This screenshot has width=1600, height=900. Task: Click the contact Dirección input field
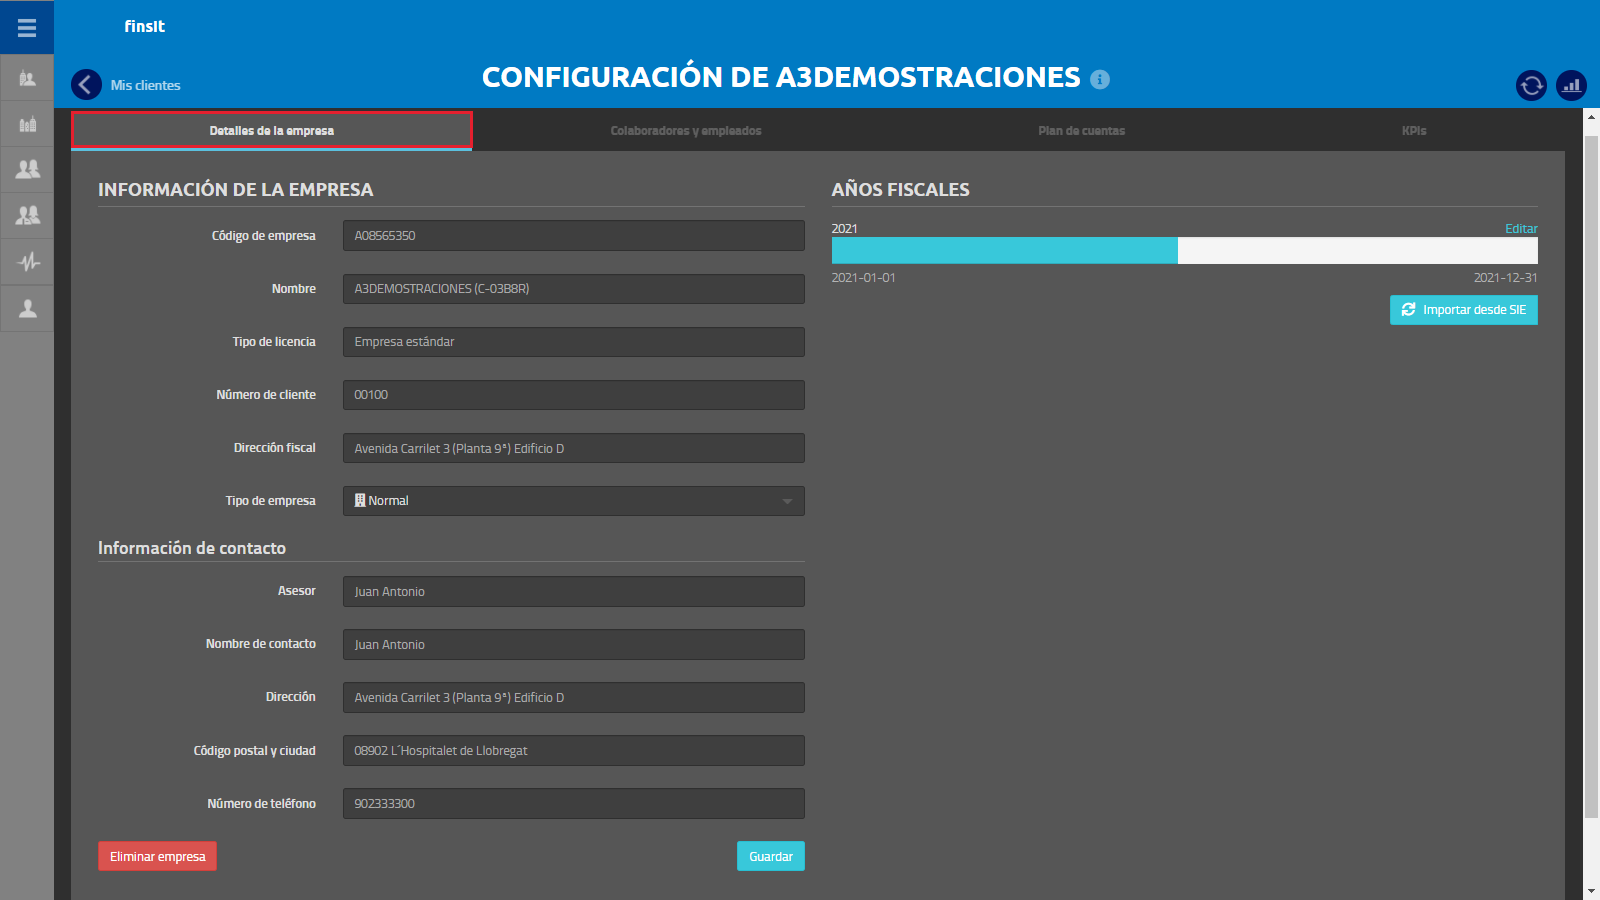coord(574,698)
